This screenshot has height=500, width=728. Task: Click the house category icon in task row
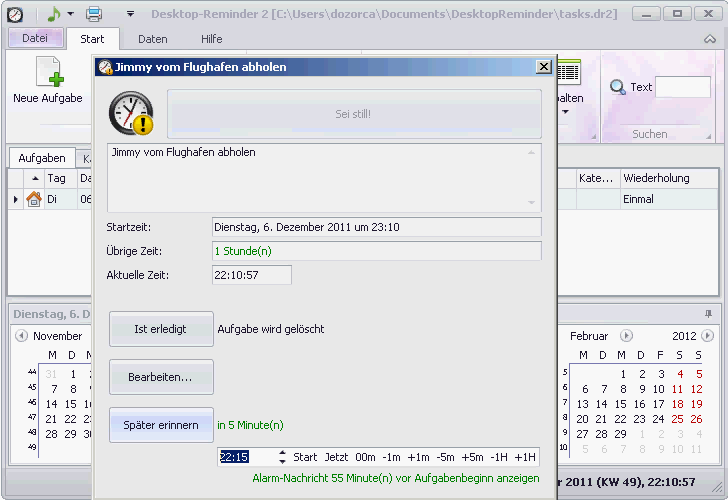click(34, 199)
